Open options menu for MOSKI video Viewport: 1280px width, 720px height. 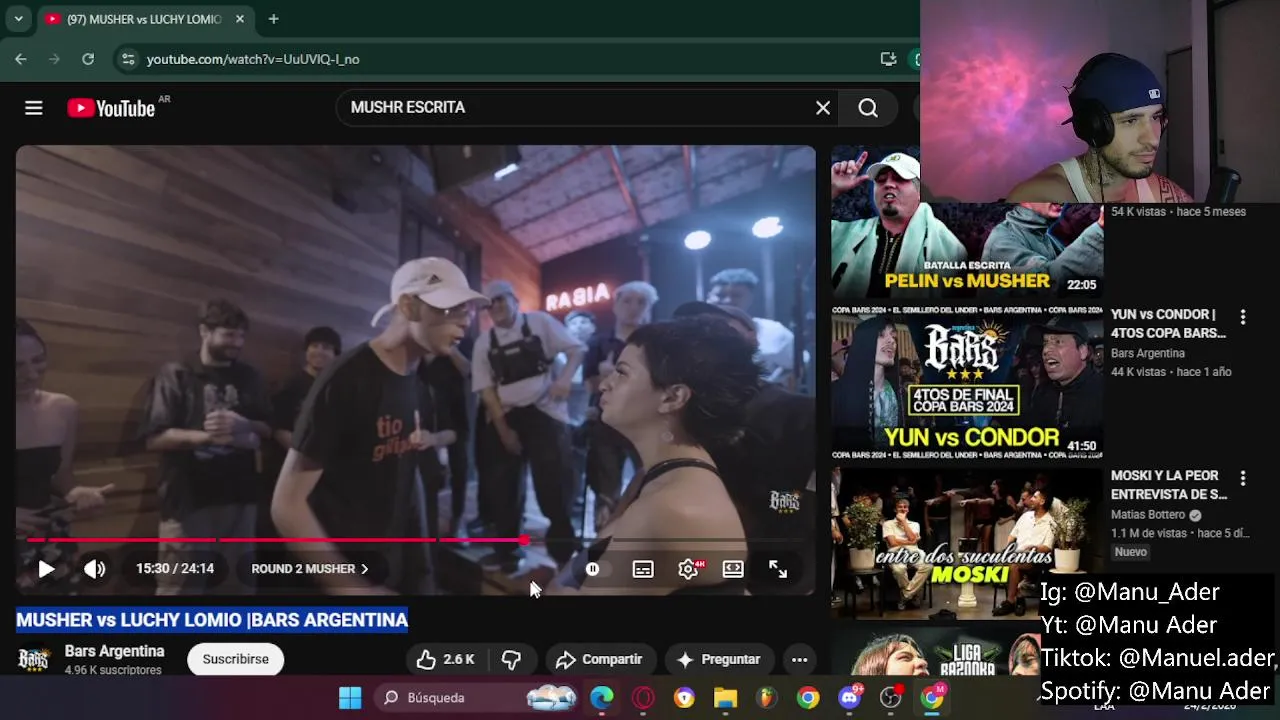(x=1243, y=478)
